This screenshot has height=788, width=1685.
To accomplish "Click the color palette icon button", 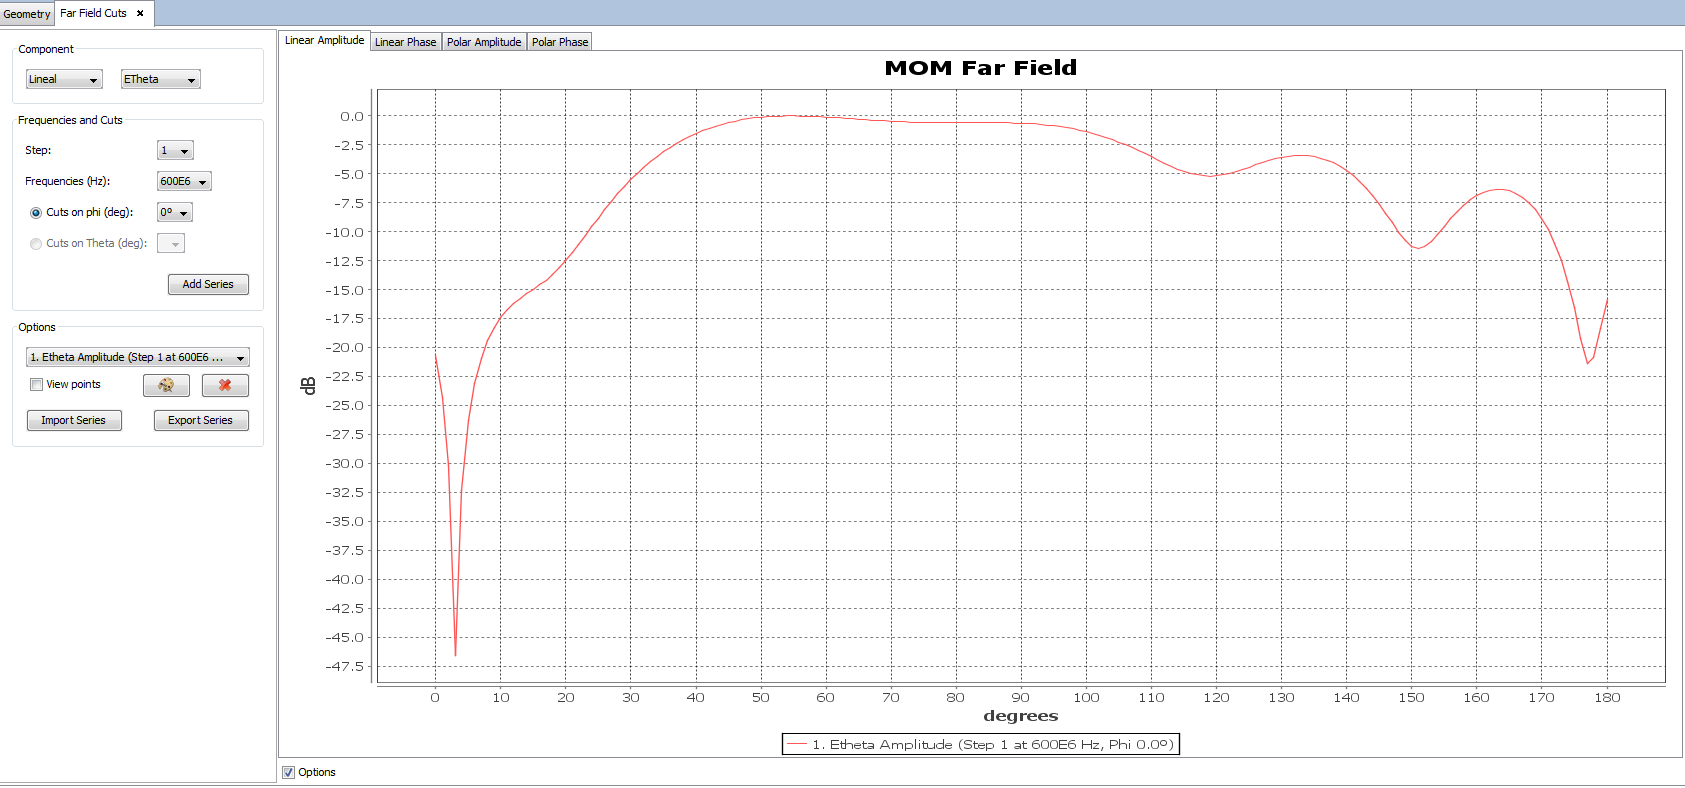I will pyautogui.click(x=166, y=385).
